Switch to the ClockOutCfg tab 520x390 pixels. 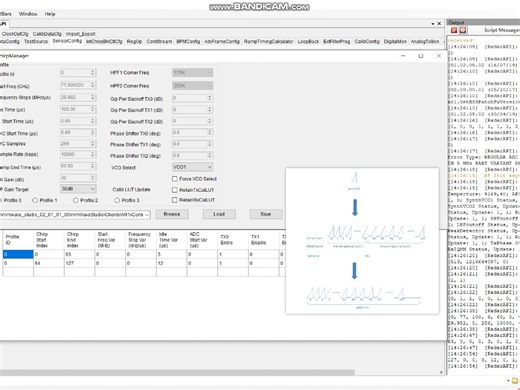(15, 34)
